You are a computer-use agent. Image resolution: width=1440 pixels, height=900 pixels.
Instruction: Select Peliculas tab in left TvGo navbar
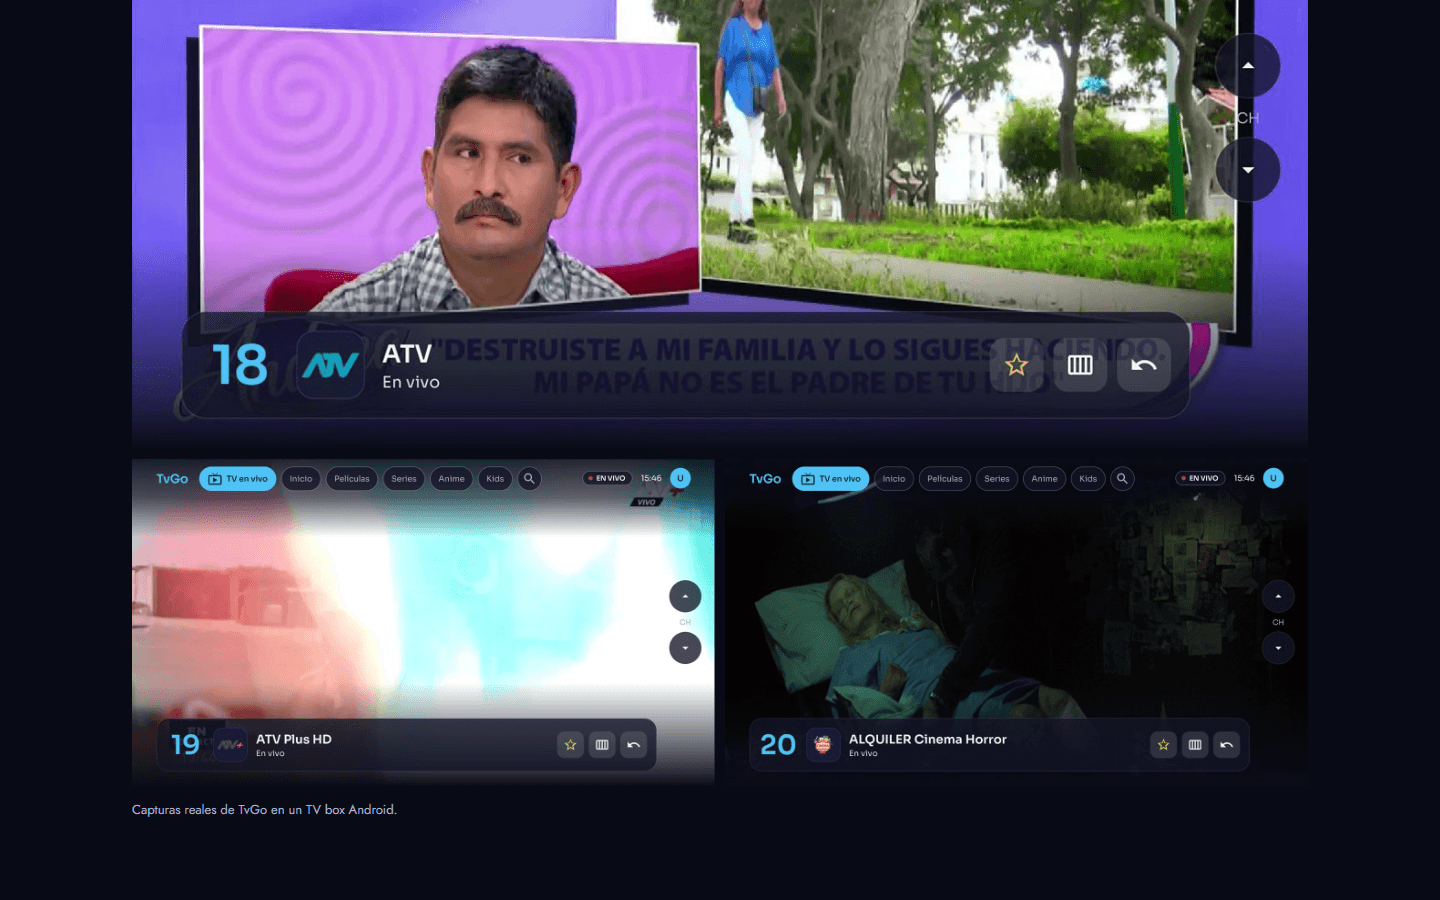pos(352,479)
